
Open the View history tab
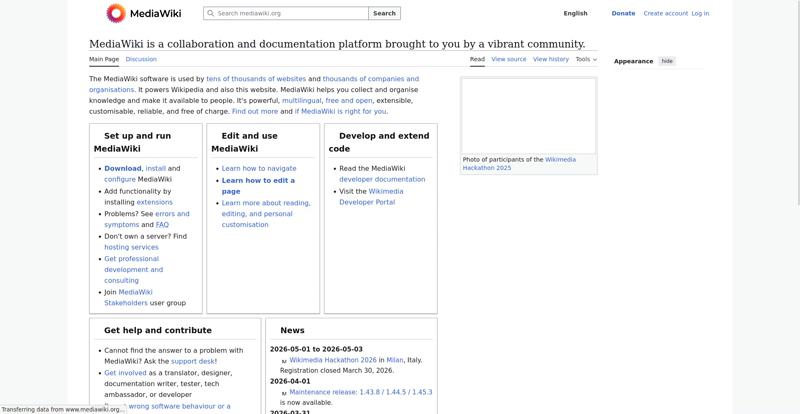pyautogui.click(x=550, y=59)
